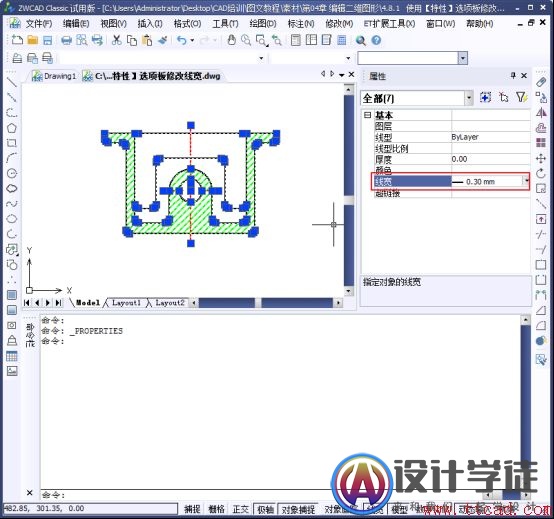Click the Undo arrow icon
The image size is (554, 519).
(182, 40)
